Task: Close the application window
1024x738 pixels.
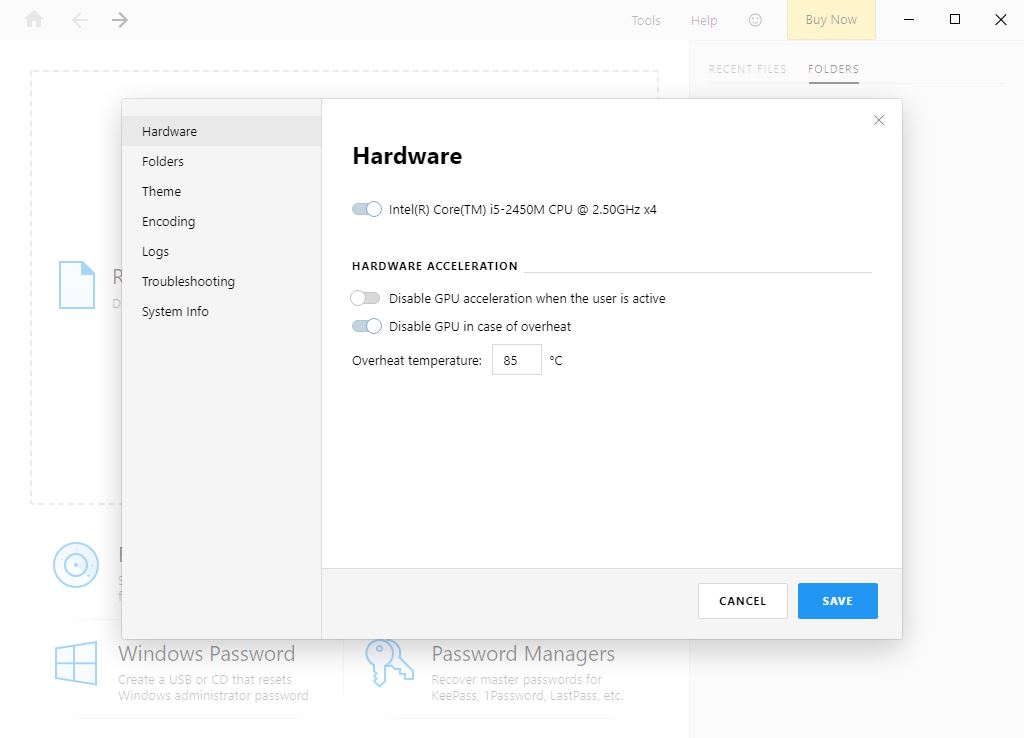Action: click(1000, 20)
